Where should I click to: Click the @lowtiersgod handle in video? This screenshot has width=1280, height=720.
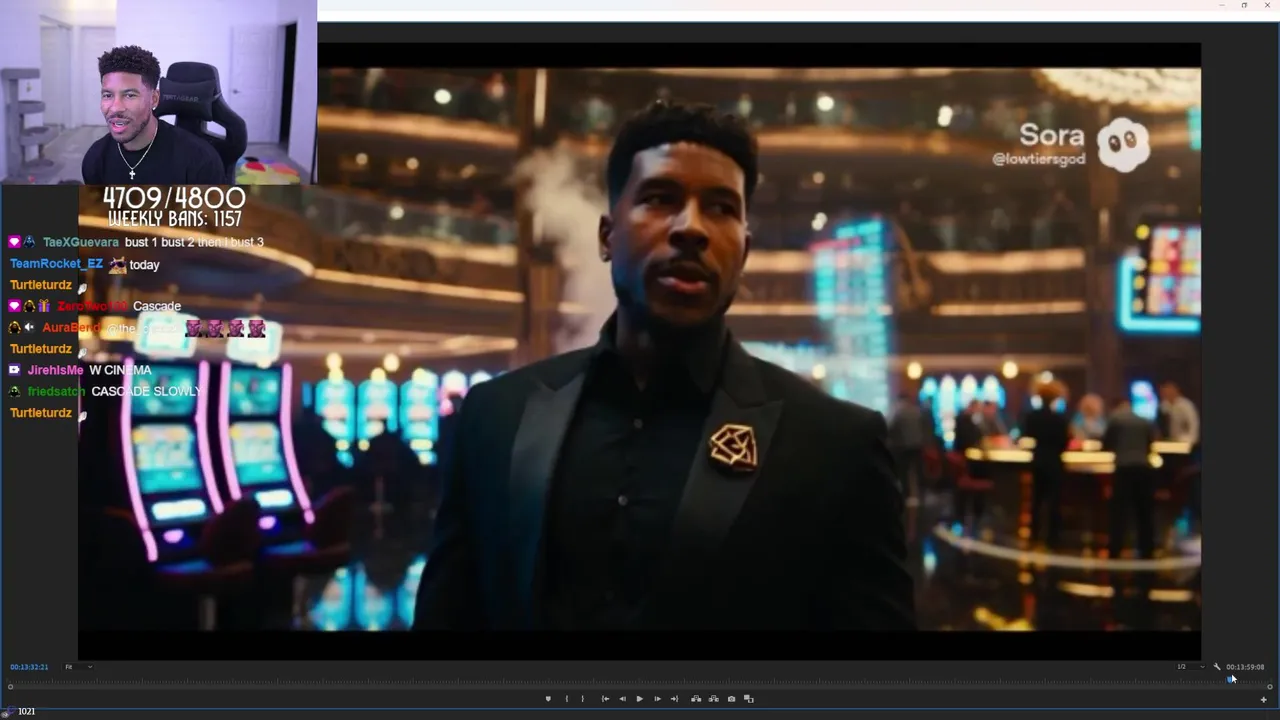pyautogui.click(x=1038, y=159)
